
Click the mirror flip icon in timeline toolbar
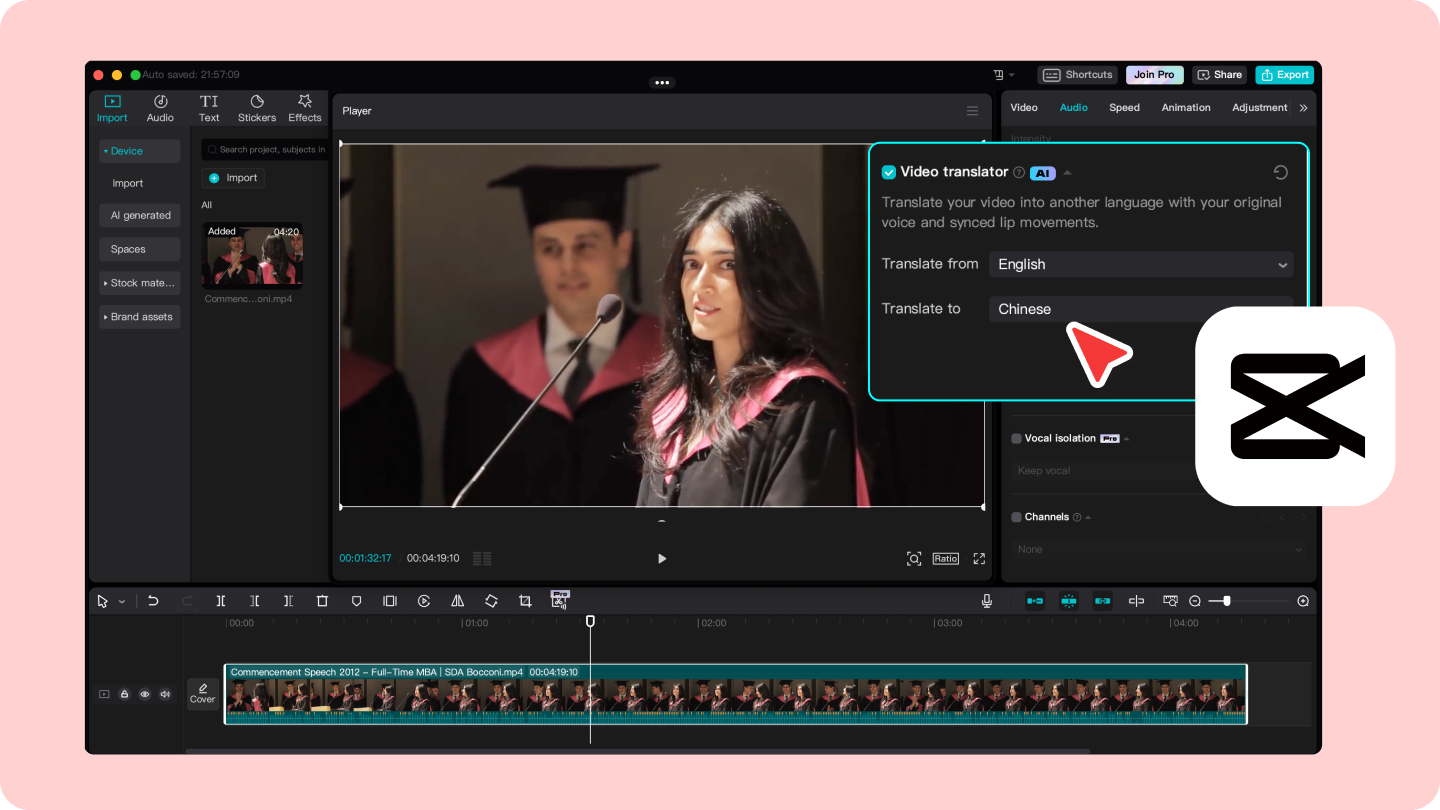pos(457,601)
